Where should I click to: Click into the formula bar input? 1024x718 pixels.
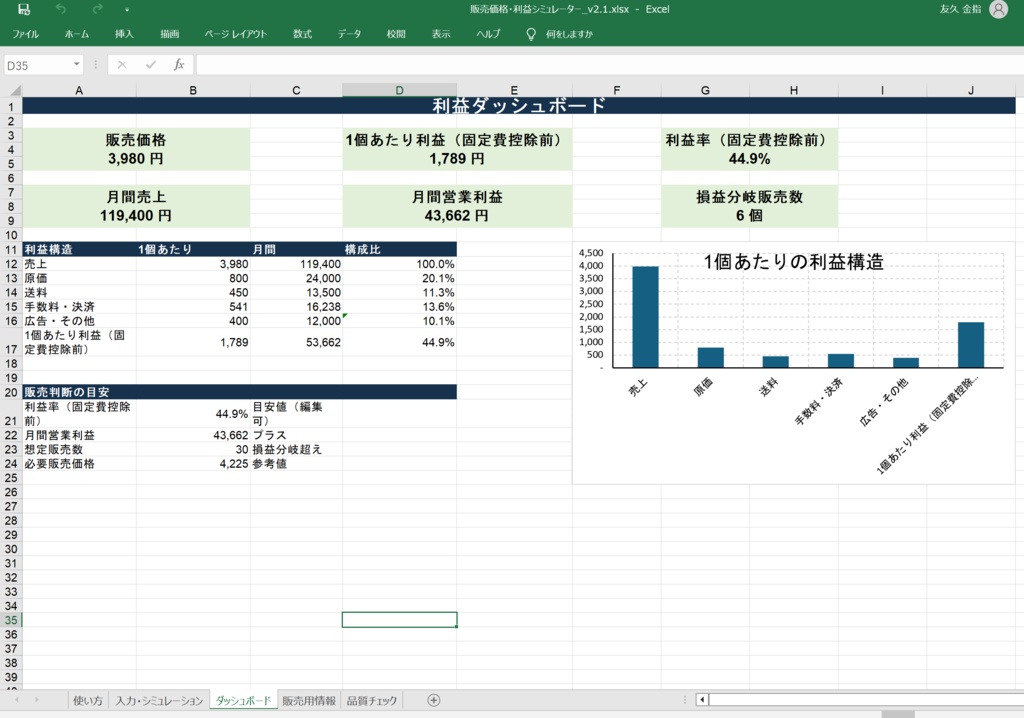[x=609, y=65]
